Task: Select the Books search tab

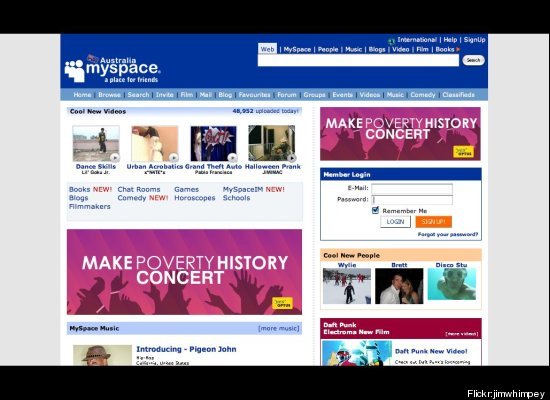Action: point(445,49)
